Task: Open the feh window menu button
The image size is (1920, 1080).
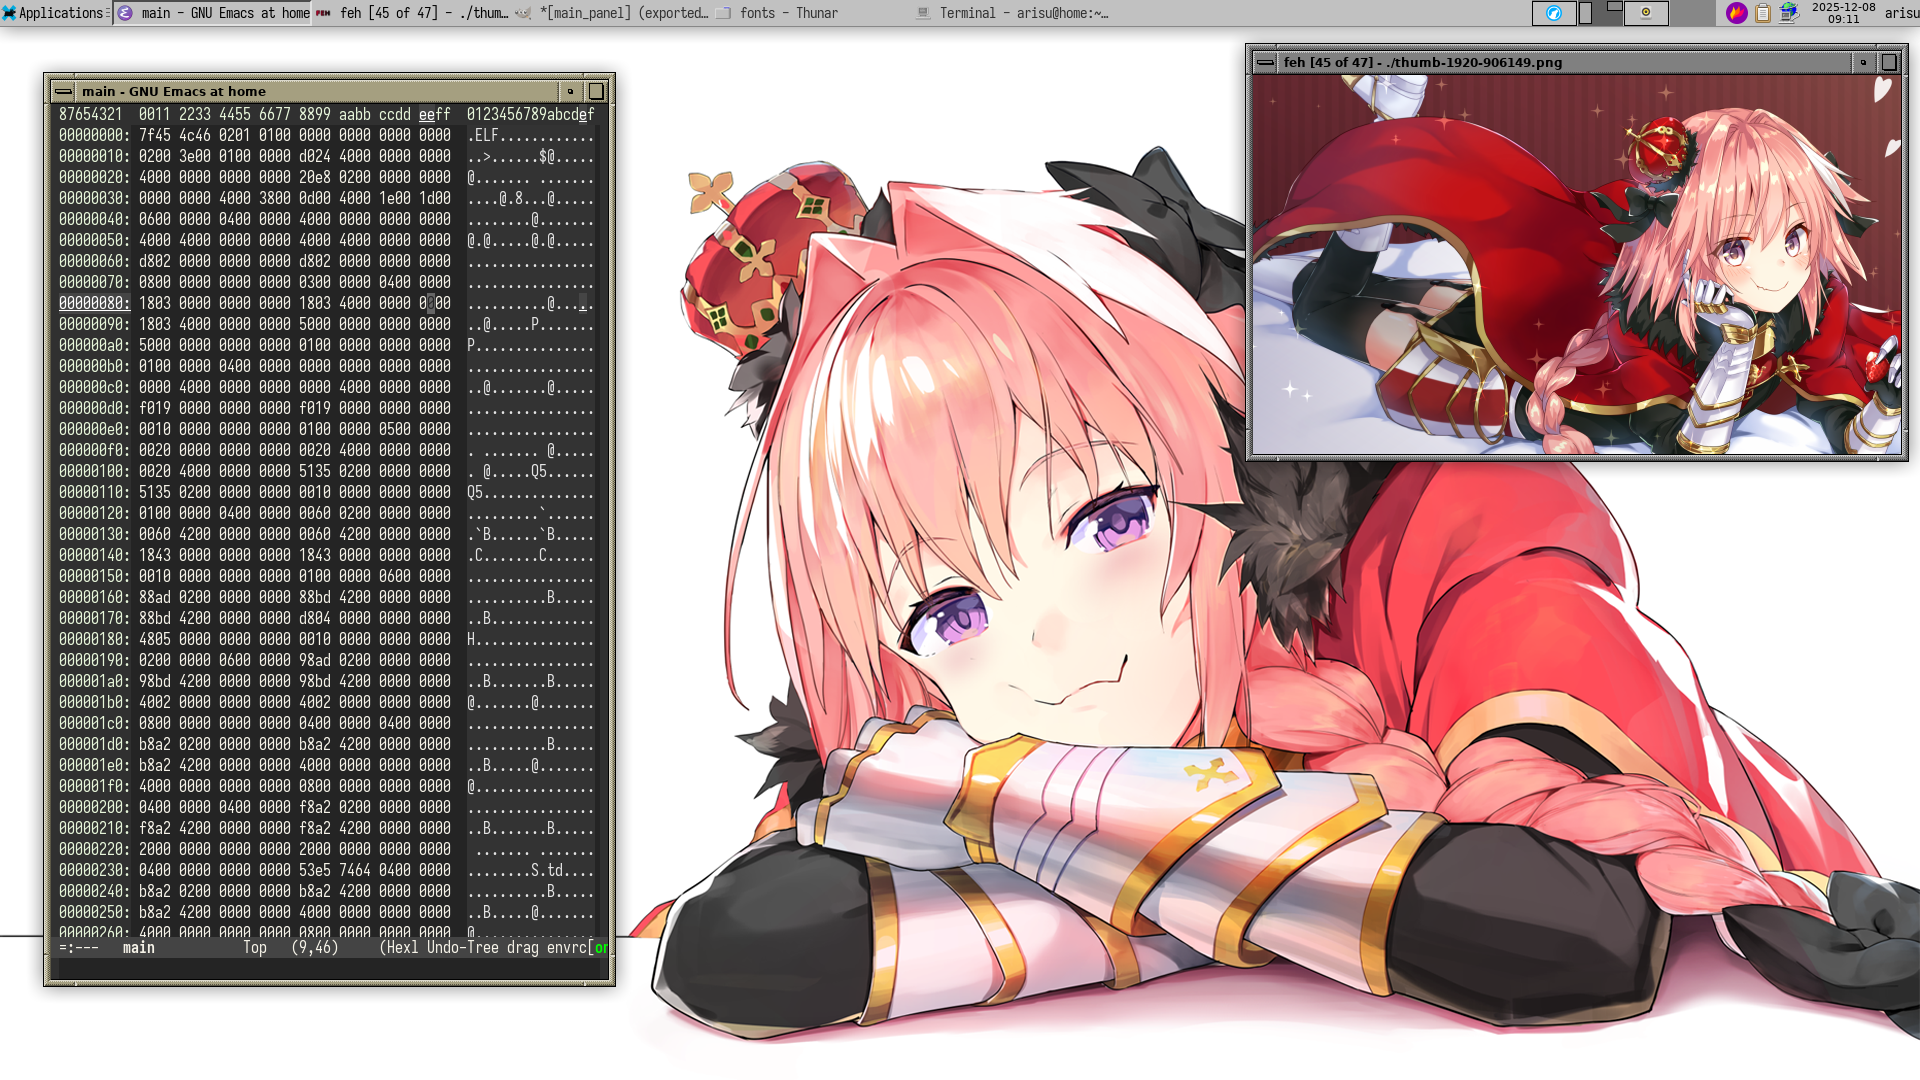Action: 1265,62
